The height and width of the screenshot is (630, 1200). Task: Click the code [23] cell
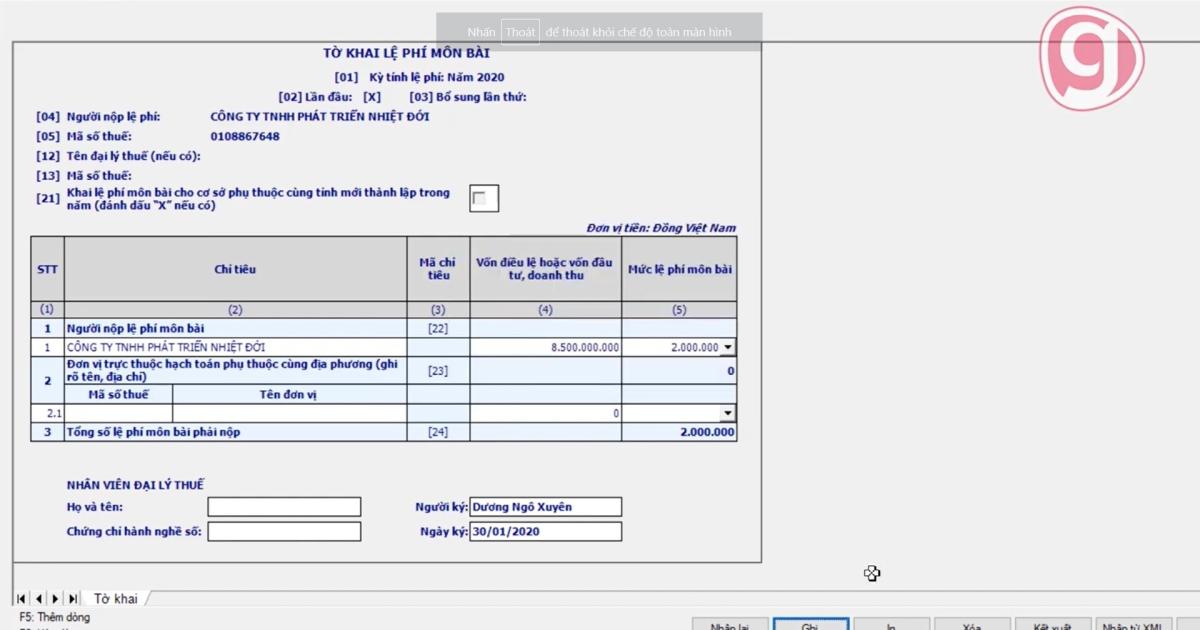click(438, 371)
